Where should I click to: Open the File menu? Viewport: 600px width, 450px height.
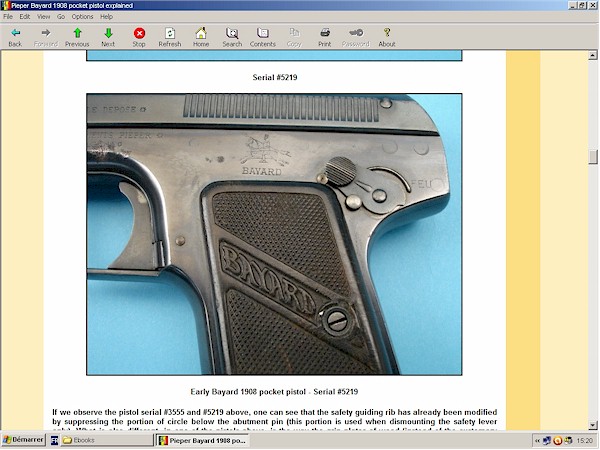[8, 16]
